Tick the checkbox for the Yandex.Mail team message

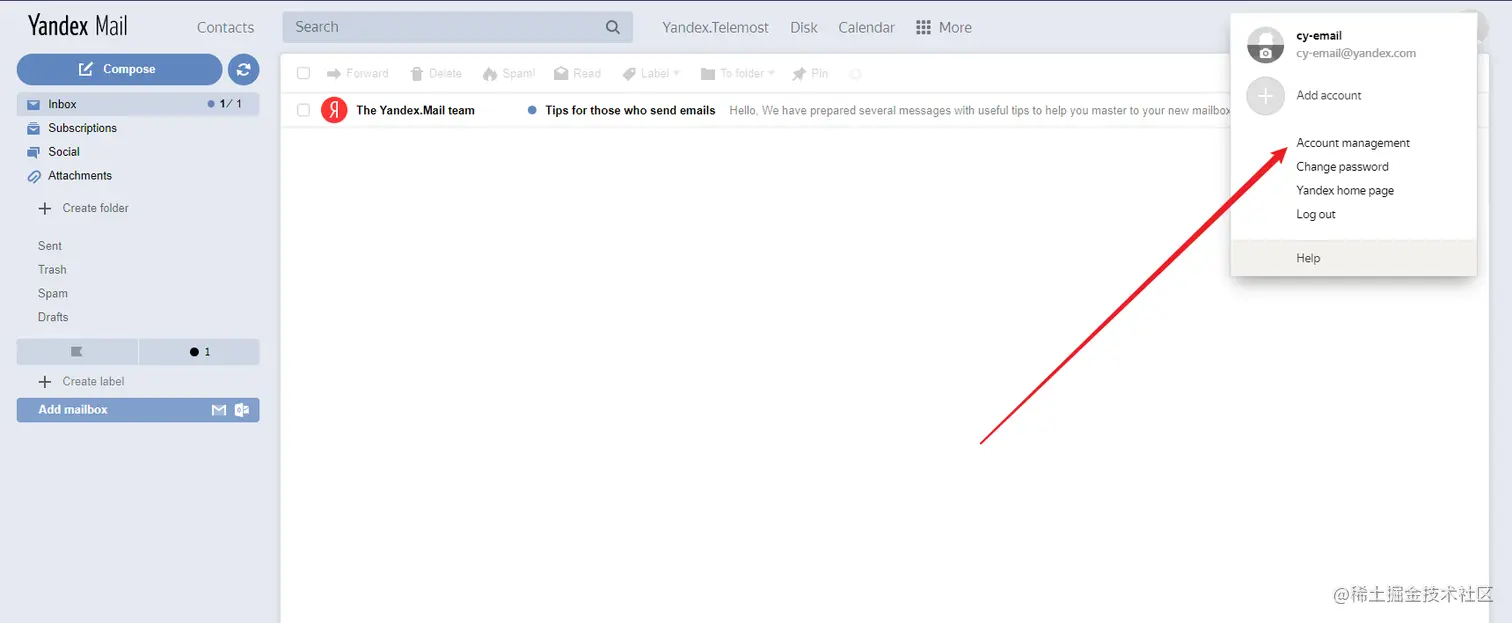[304, 110]
